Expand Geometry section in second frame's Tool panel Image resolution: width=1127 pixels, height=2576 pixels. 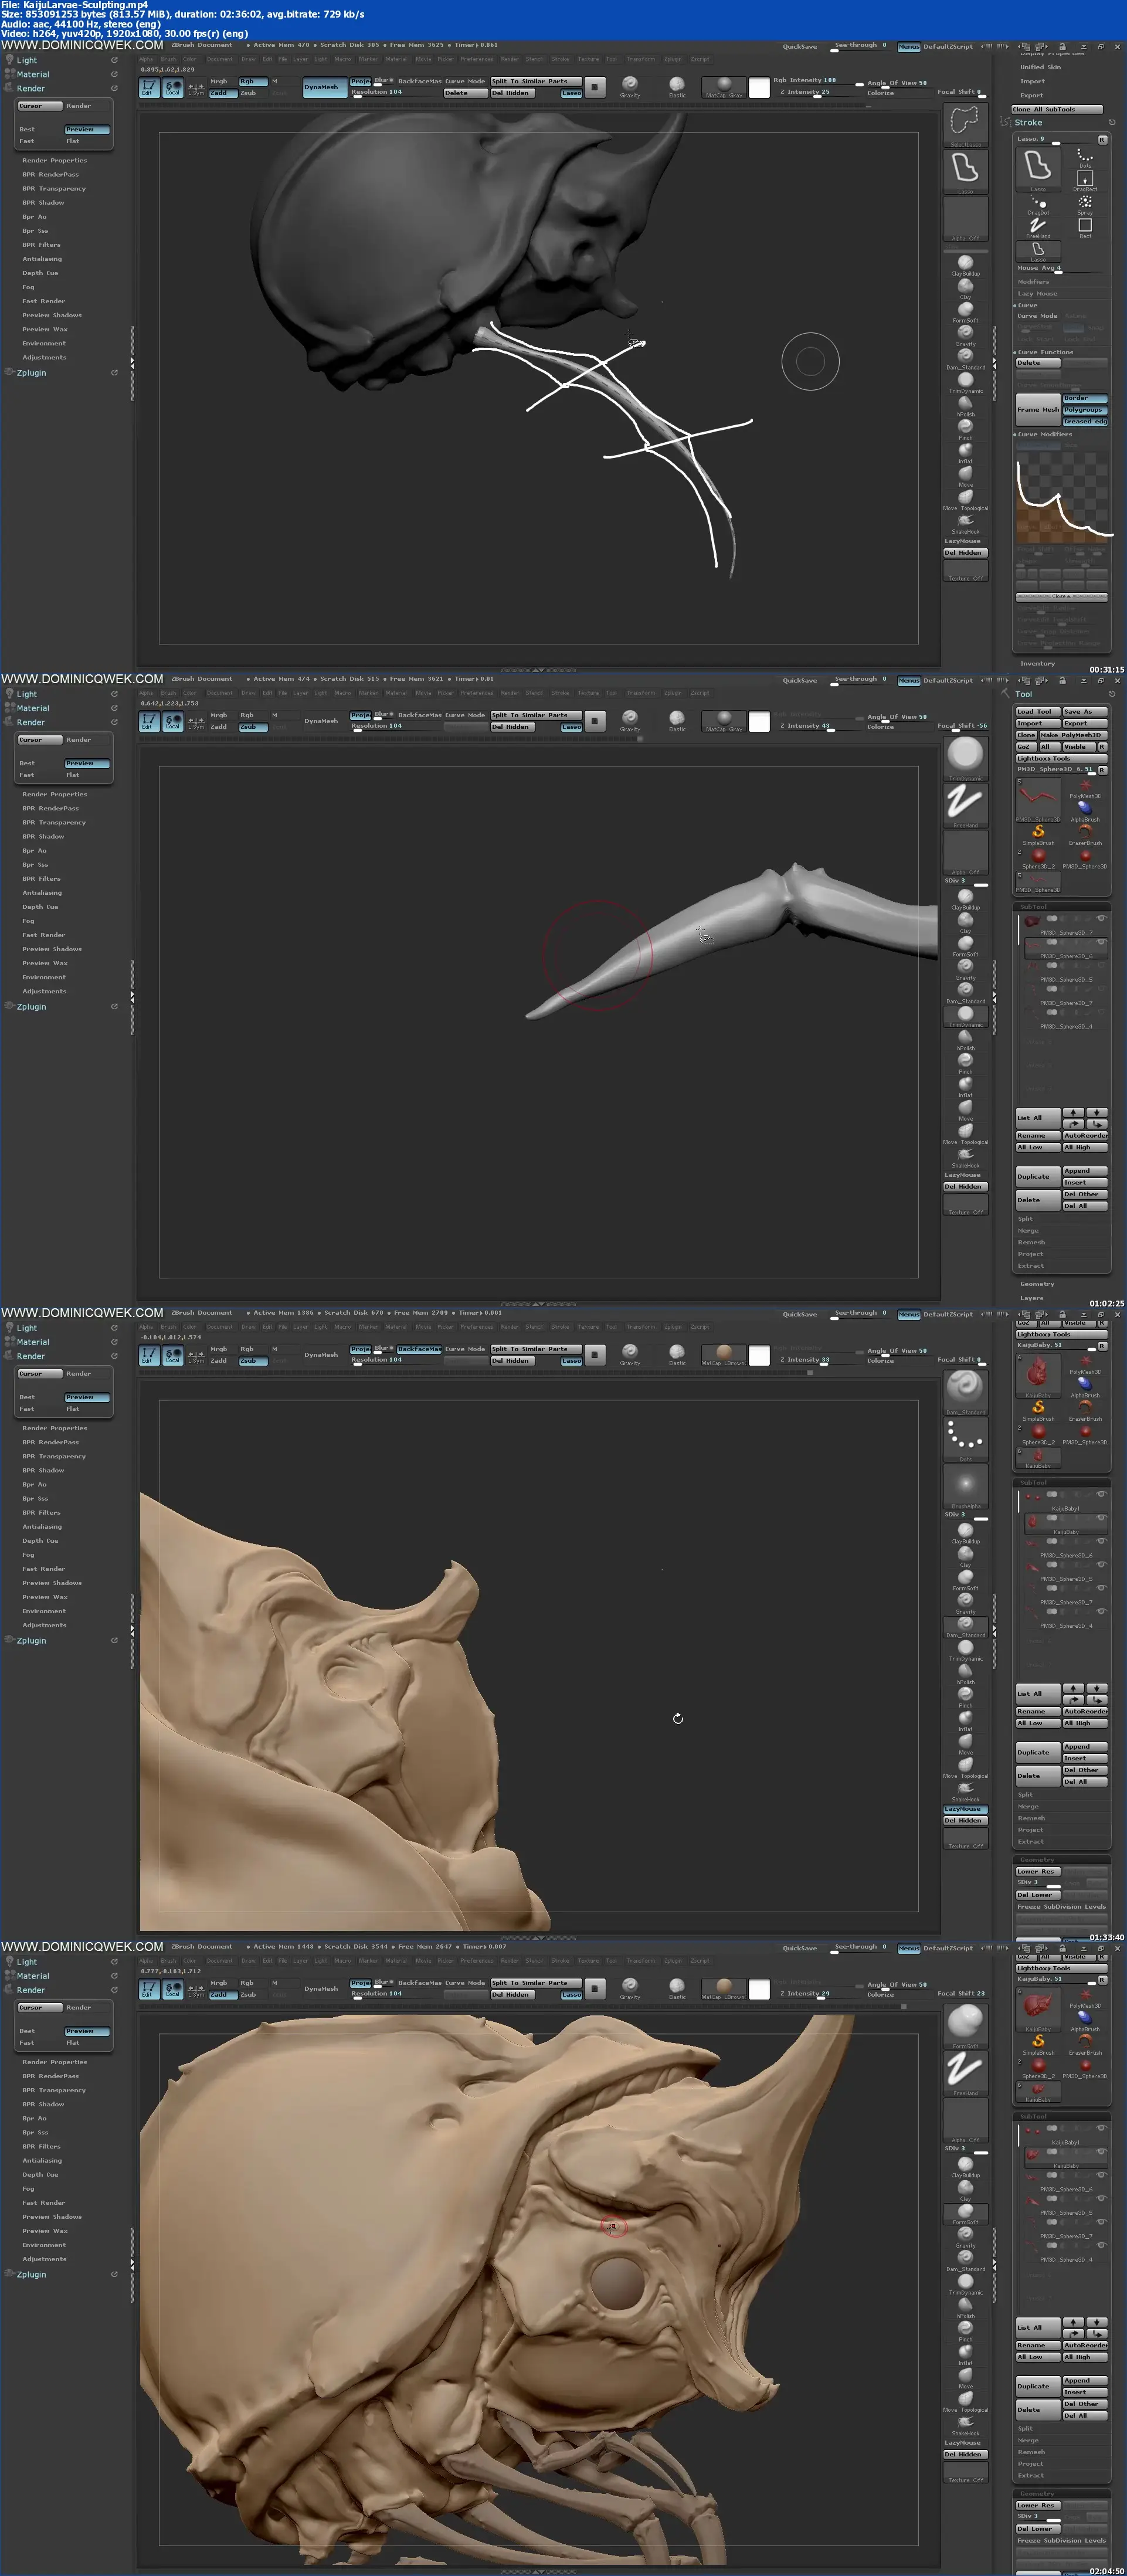1037,1284
